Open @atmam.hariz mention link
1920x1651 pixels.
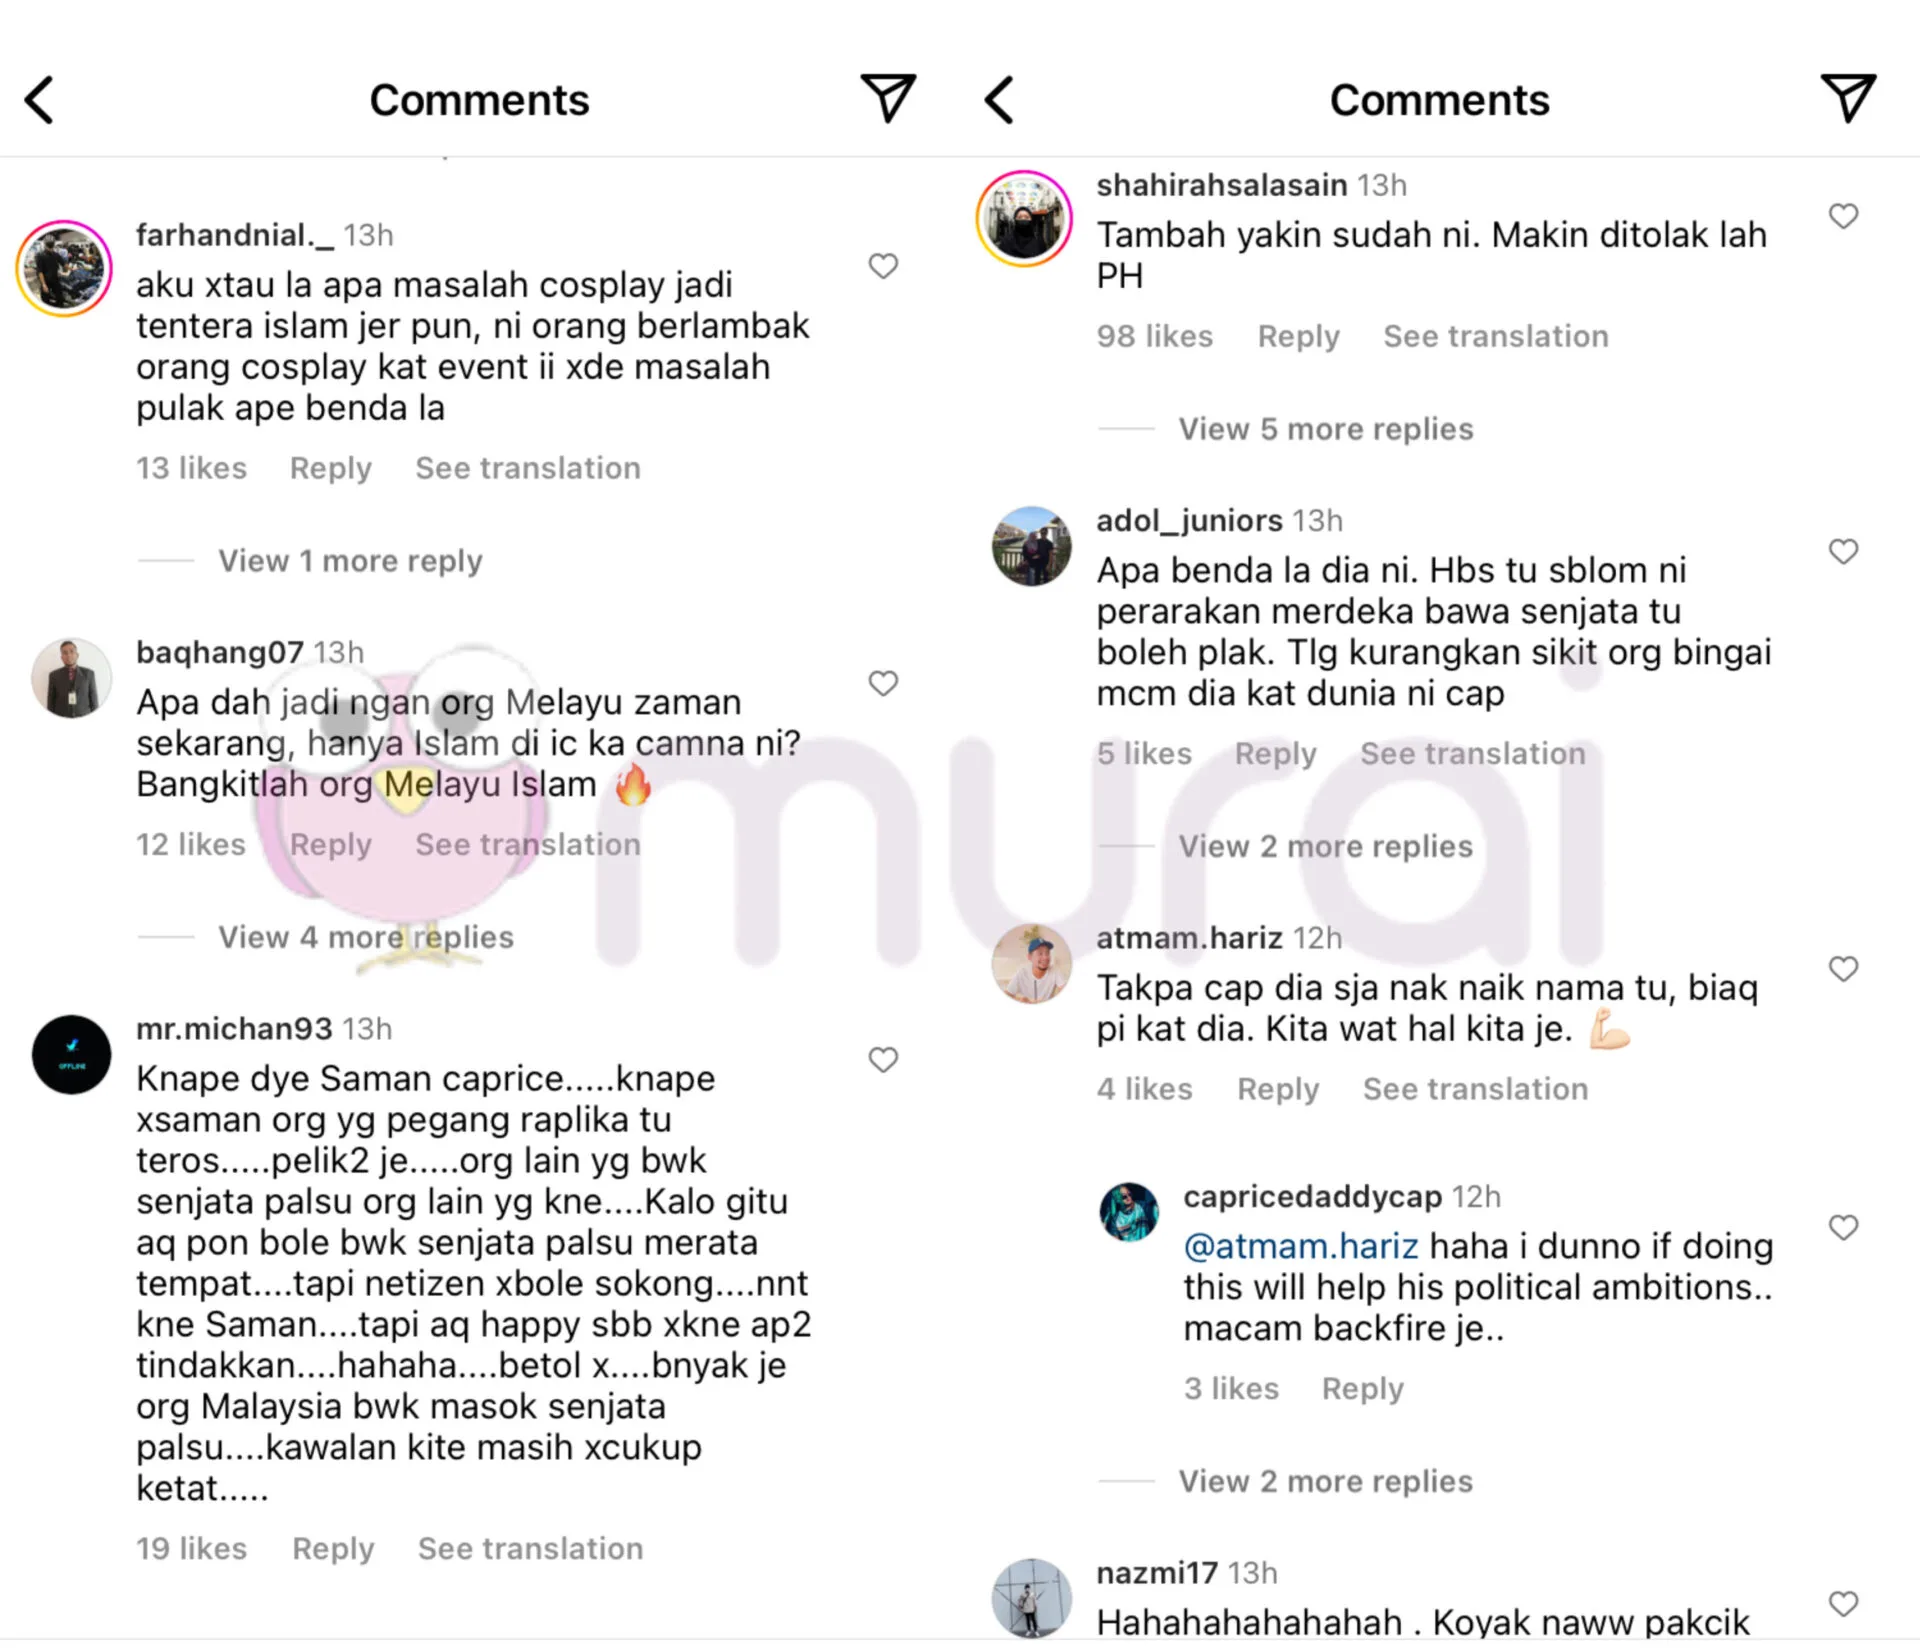coord(1301,1246)
